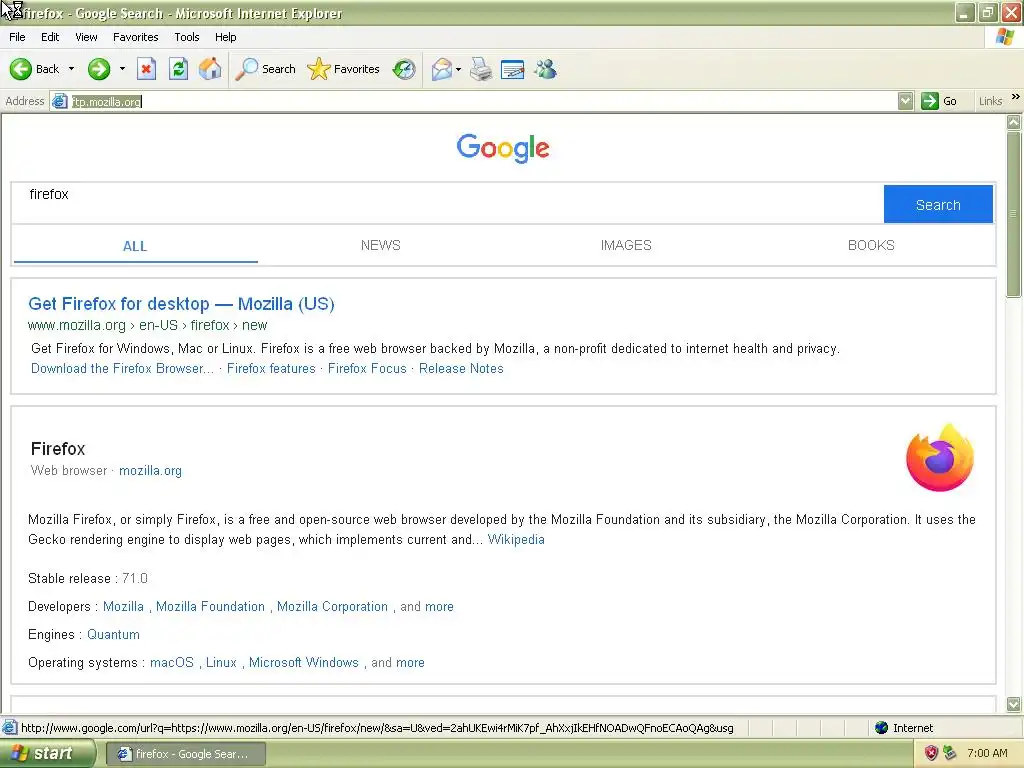Click the Edit page toolbar icon

(513, 69)
